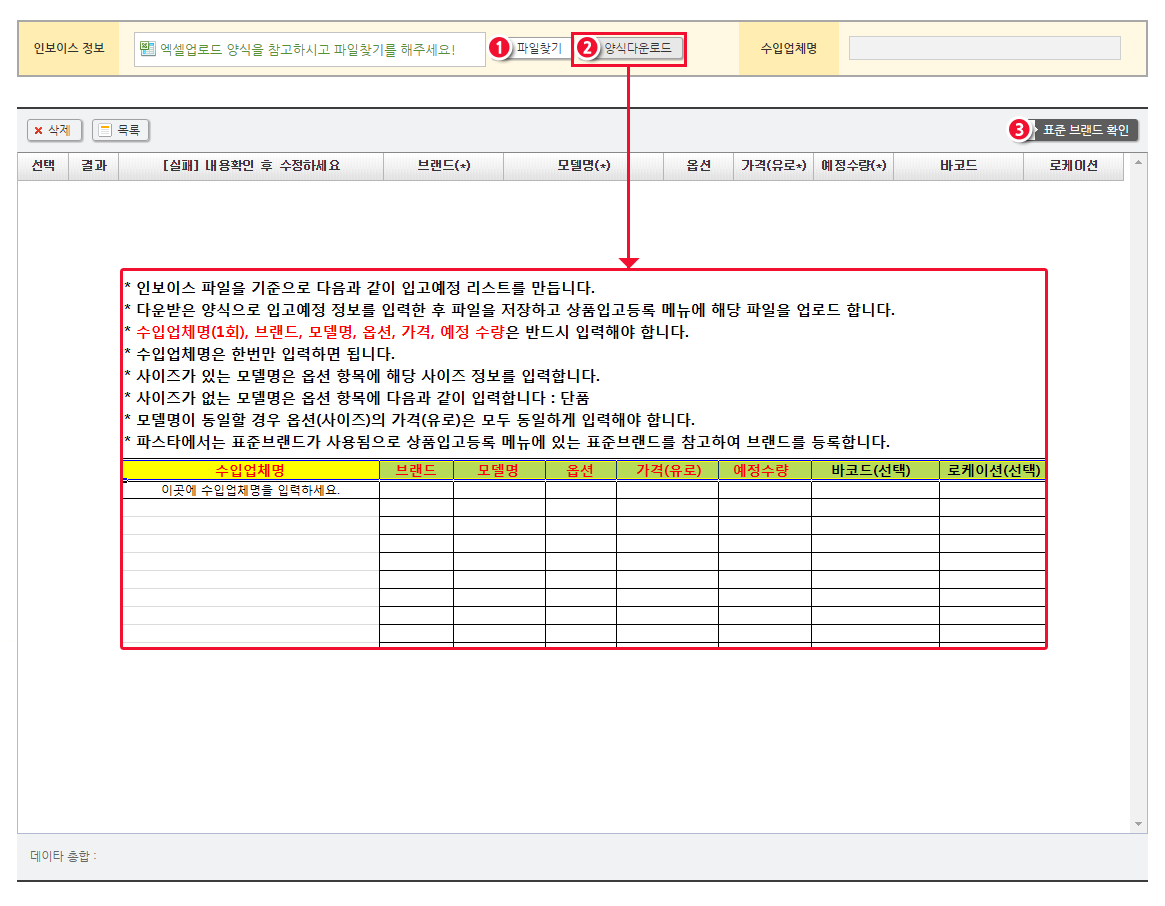
Task: Click the 데이타 총합 status text
Action: (63, 856)
